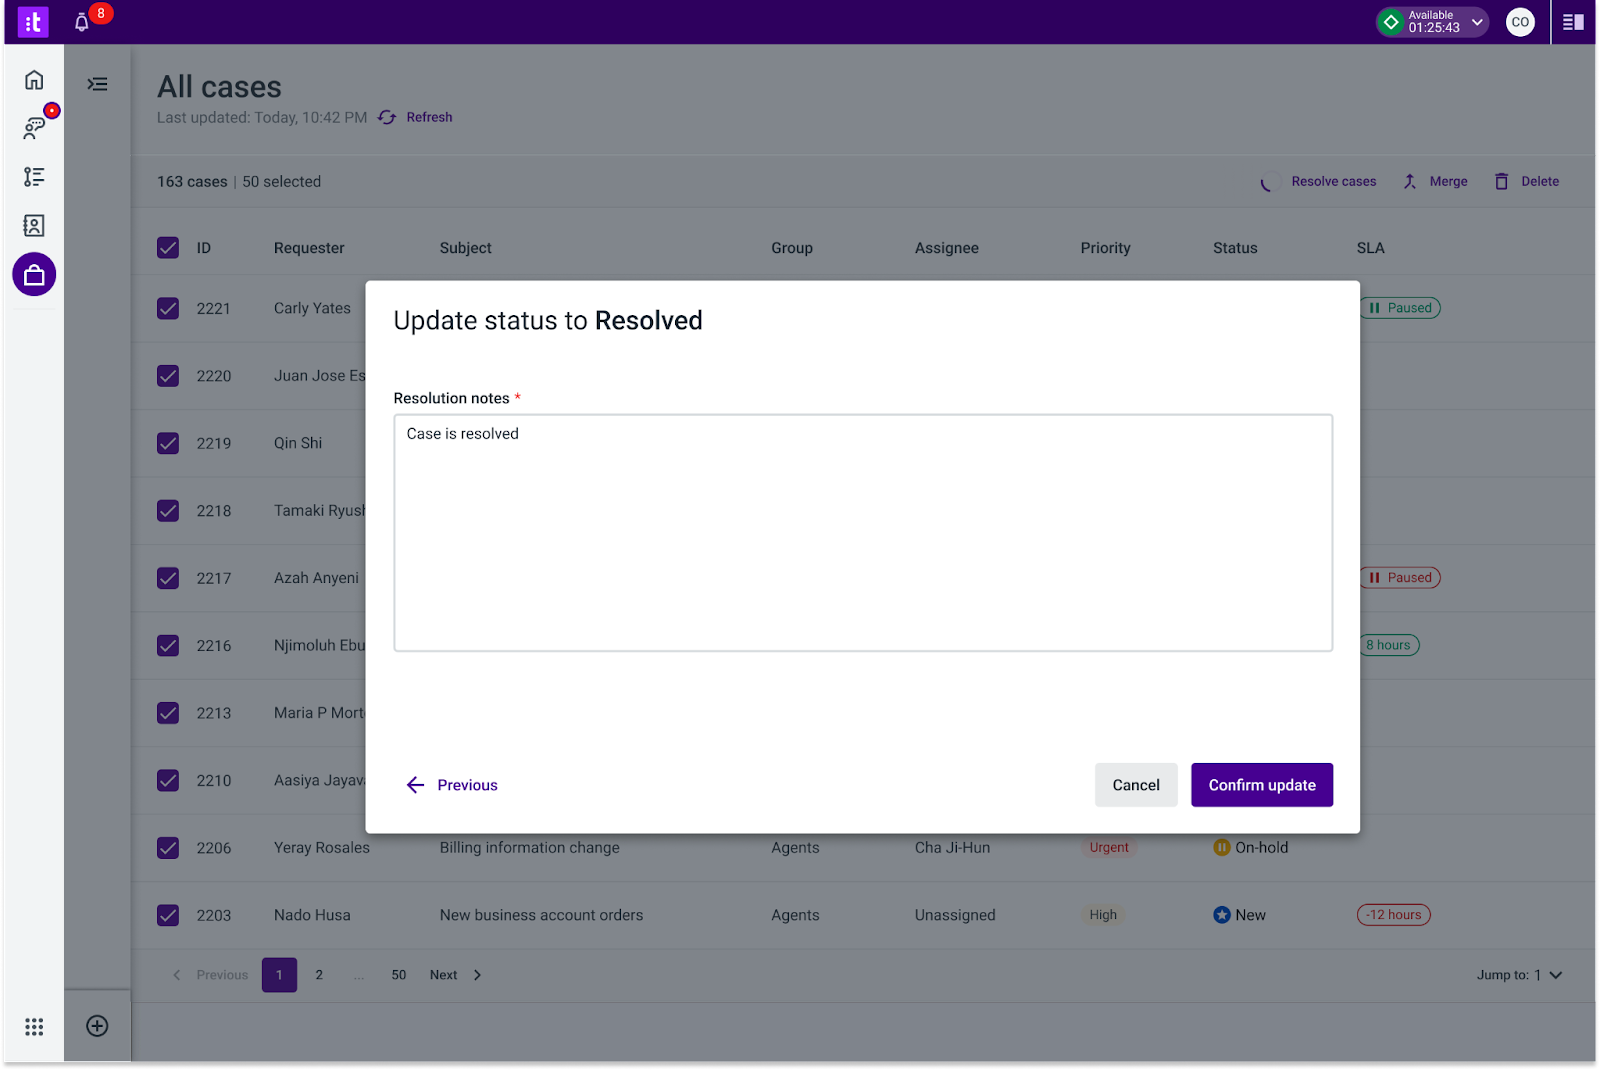
Task: Uncheck case 2221 from Carly Yates
Action: [167, 308]
